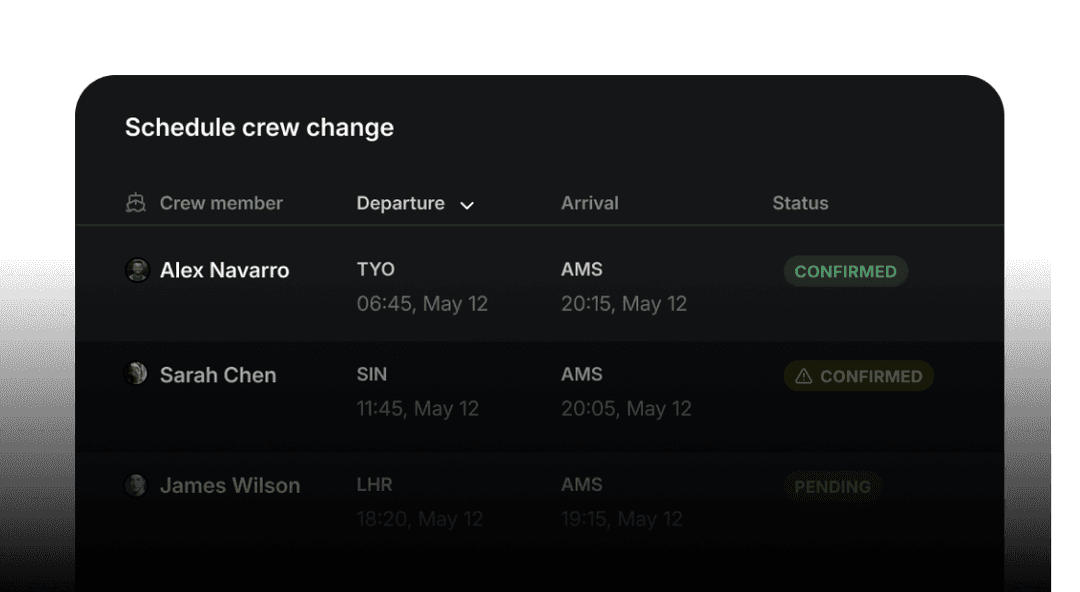The image size is (1080, 592).
Task: Select the green CONFIRMED badge for Alex Navarro
Action: coord(846,271)
